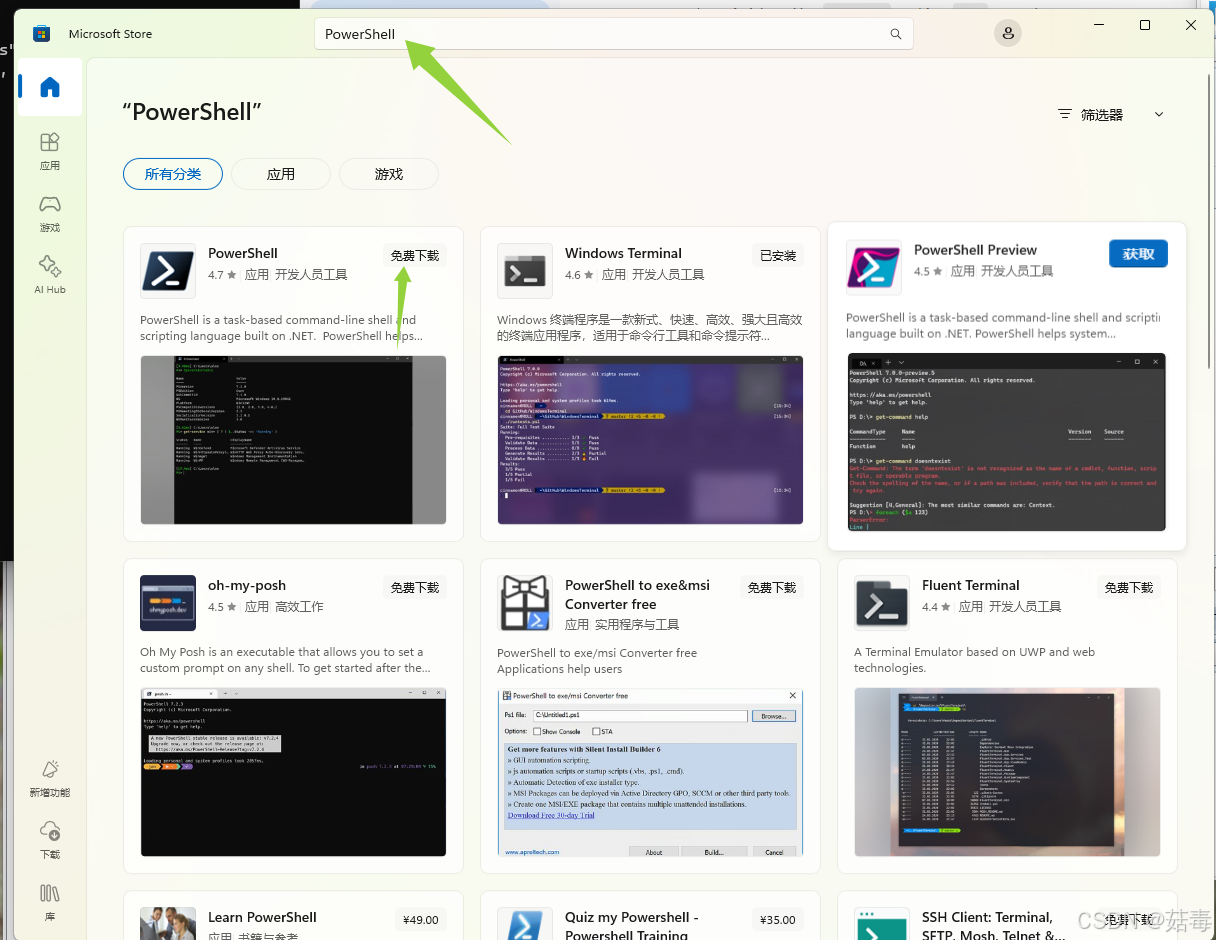Image resolution: width=1216 pixels, height=940 pixels.
Task: Open the Windows Terminal screenshot thumbnail
Action: pyautogui.click(x=650, y=440)
